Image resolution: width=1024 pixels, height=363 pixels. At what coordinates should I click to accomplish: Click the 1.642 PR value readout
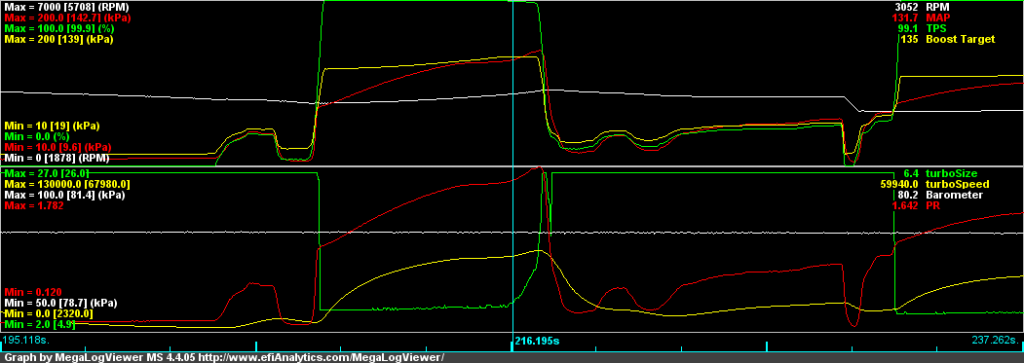coord(906,205)
